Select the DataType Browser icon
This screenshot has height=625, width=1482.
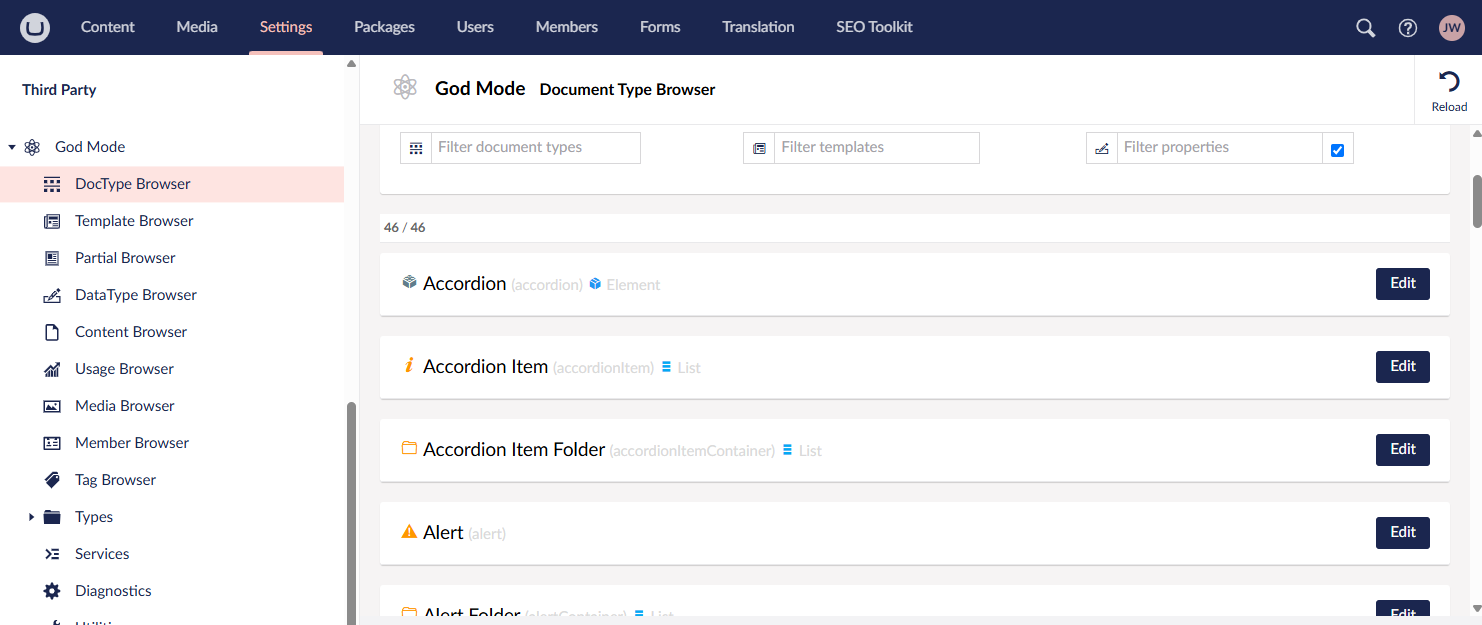[52, 295]
